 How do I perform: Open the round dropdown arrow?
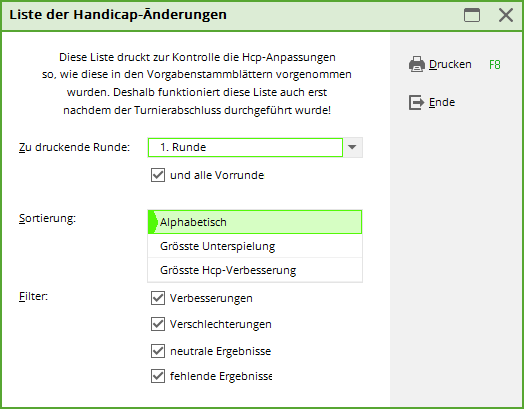point(352,147)
